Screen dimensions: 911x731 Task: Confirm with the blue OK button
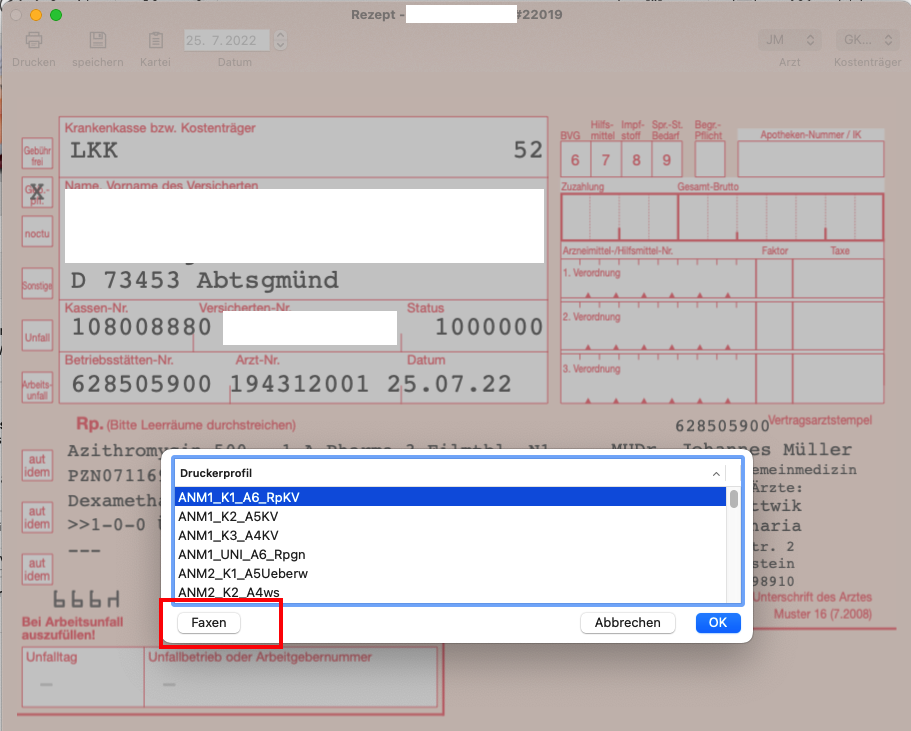pos(718,622)
